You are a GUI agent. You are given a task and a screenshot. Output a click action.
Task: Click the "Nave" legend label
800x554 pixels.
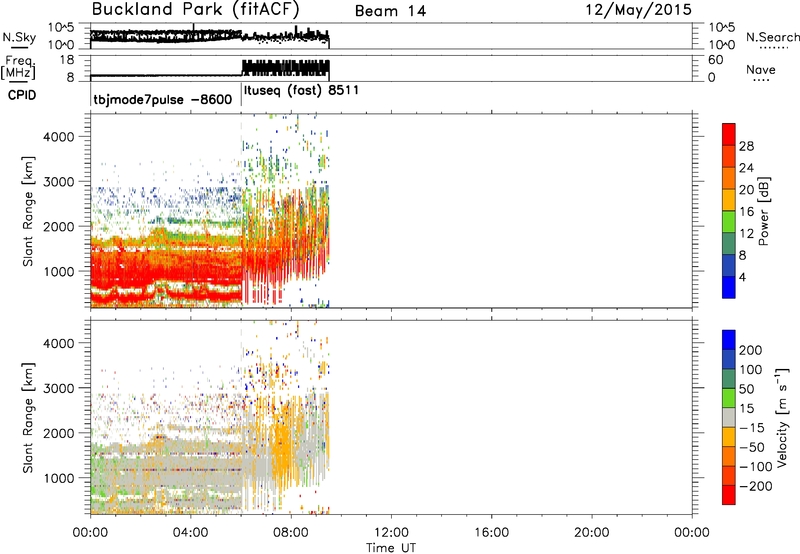click(761, 70)
